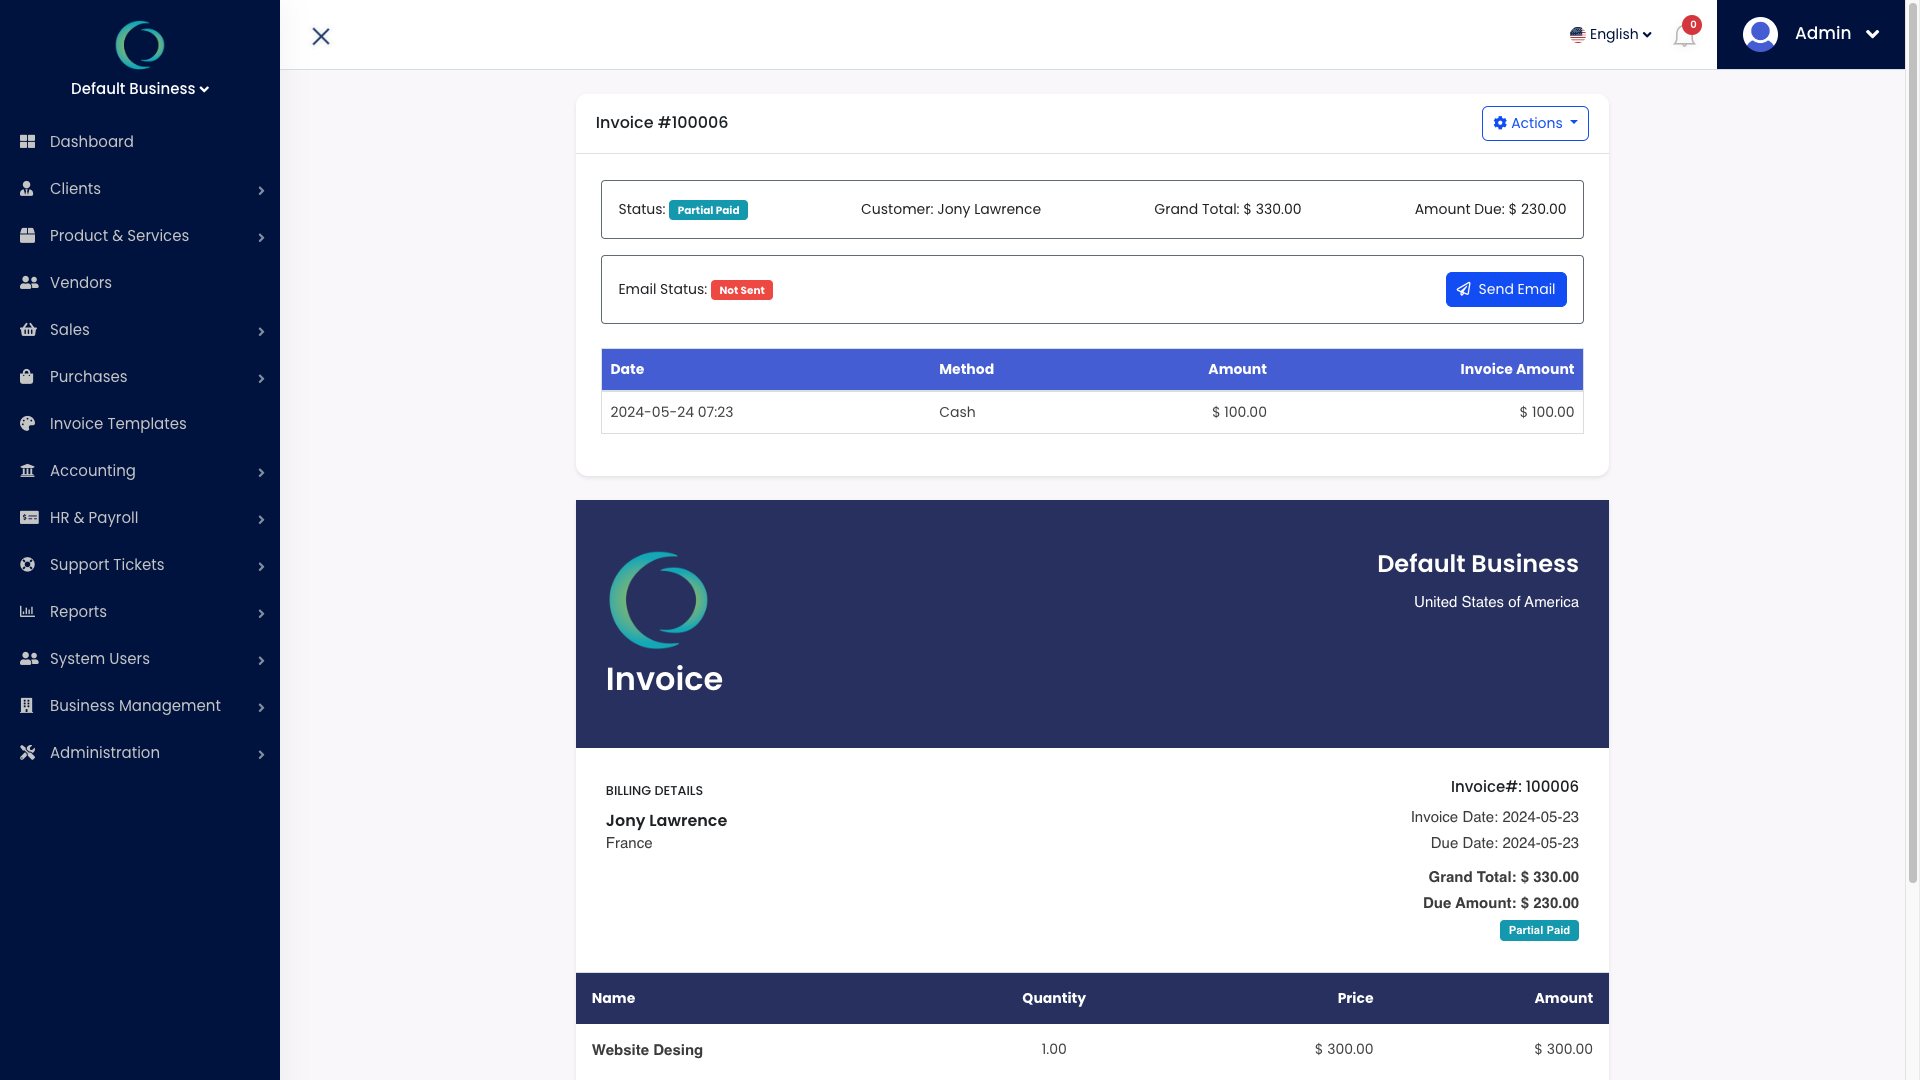Open the Administration menu item
The width and height of the screenshot is (1920, 1080).
(105, 753)
